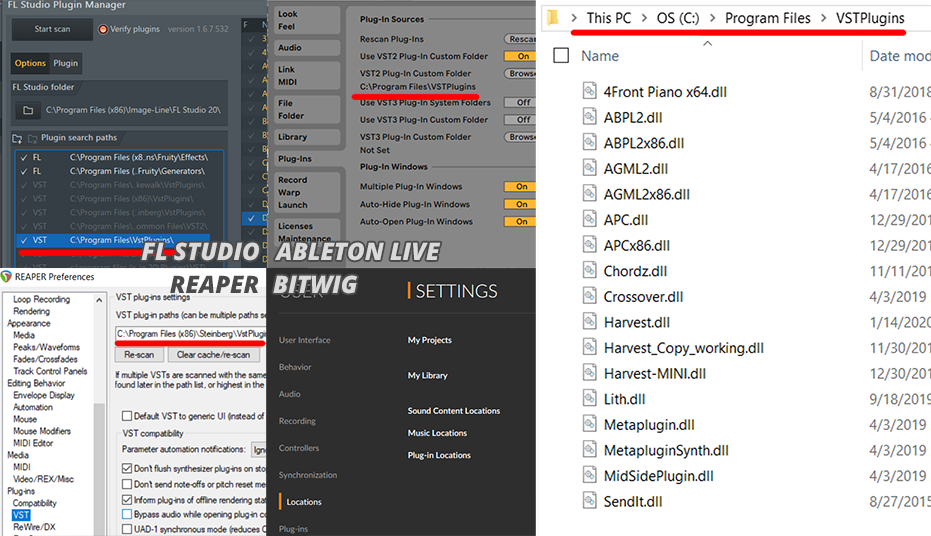Viewport: 931px width, 536px height.
Task: Uncheck the Fruity\Effects search path checkmark
Action: click(24, 158)
